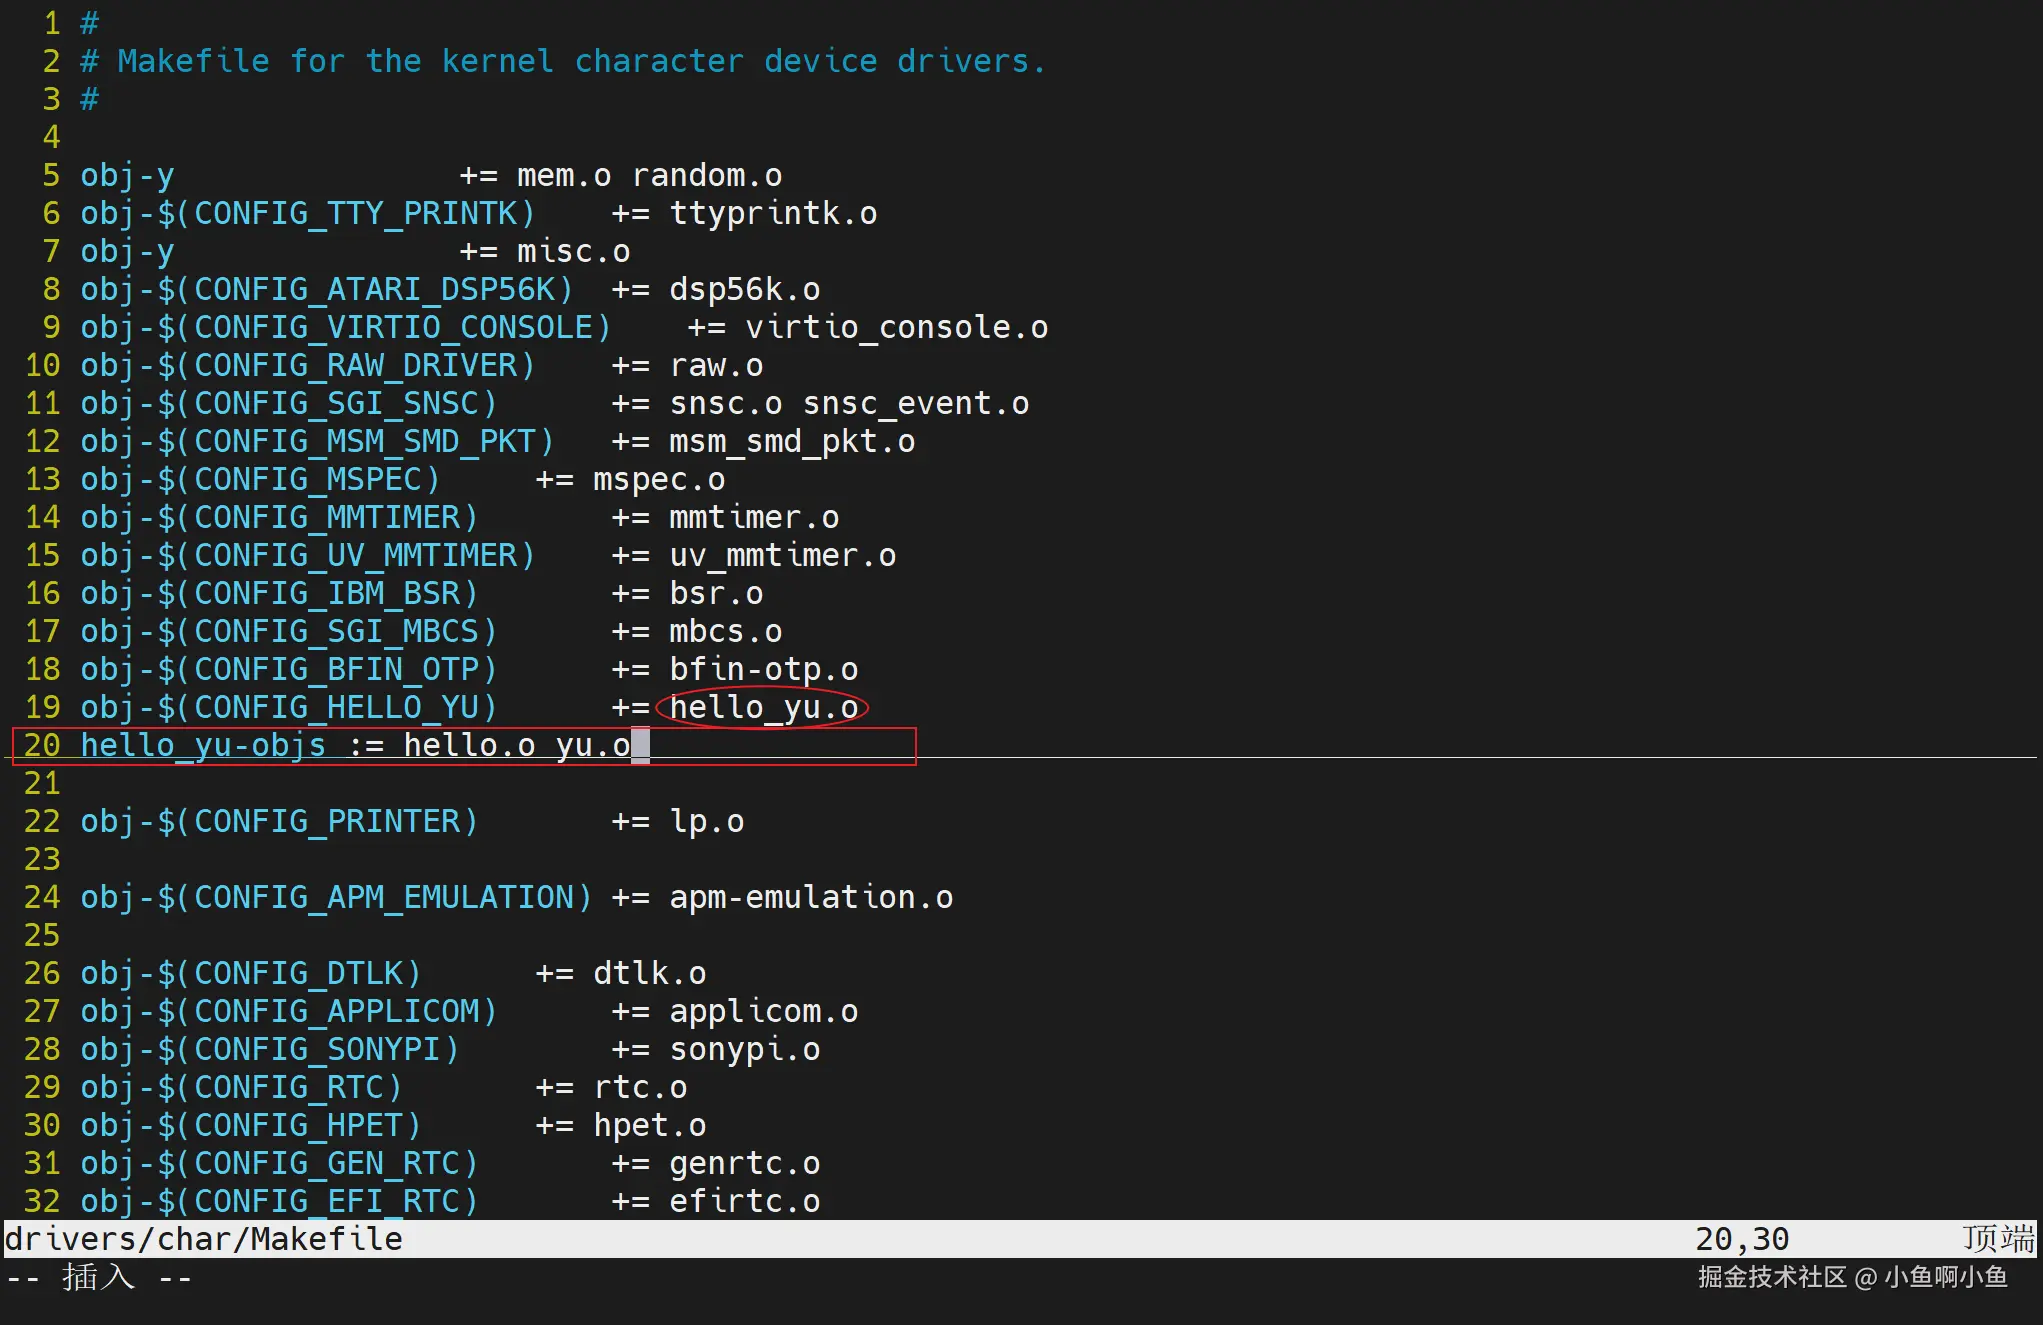Click line number 32 in gutter

pos(42,1201)
